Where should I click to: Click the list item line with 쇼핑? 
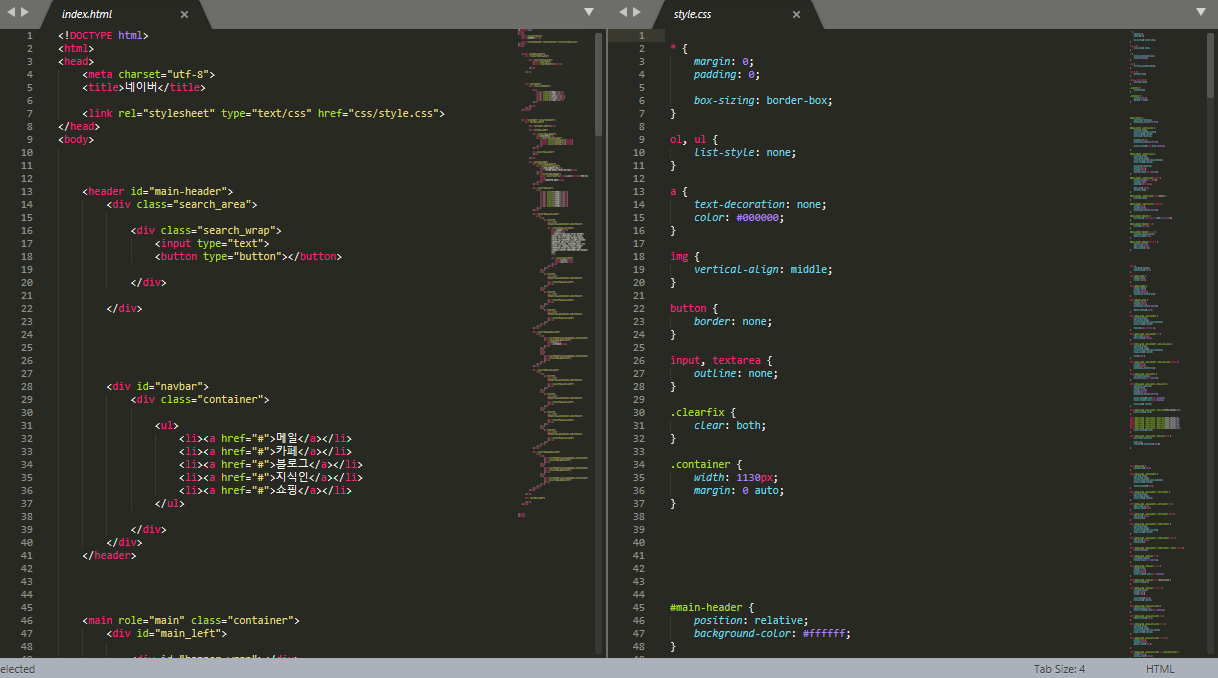click(265, 490)
